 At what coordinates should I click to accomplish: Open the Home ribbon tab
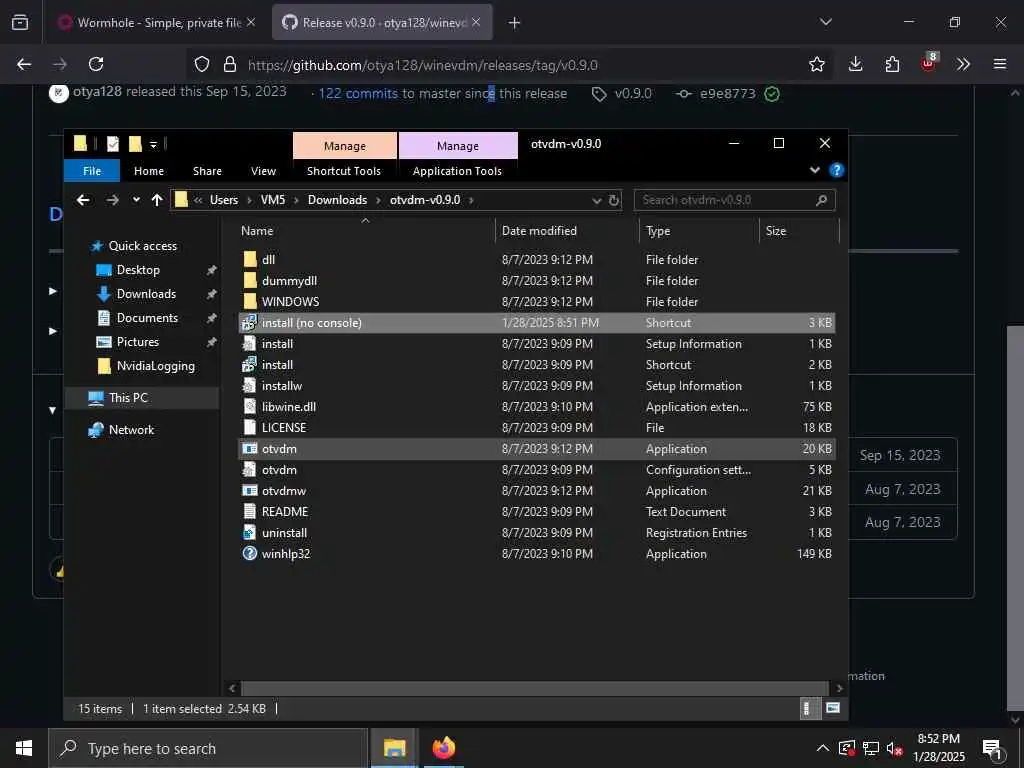(x=149, y=171)
